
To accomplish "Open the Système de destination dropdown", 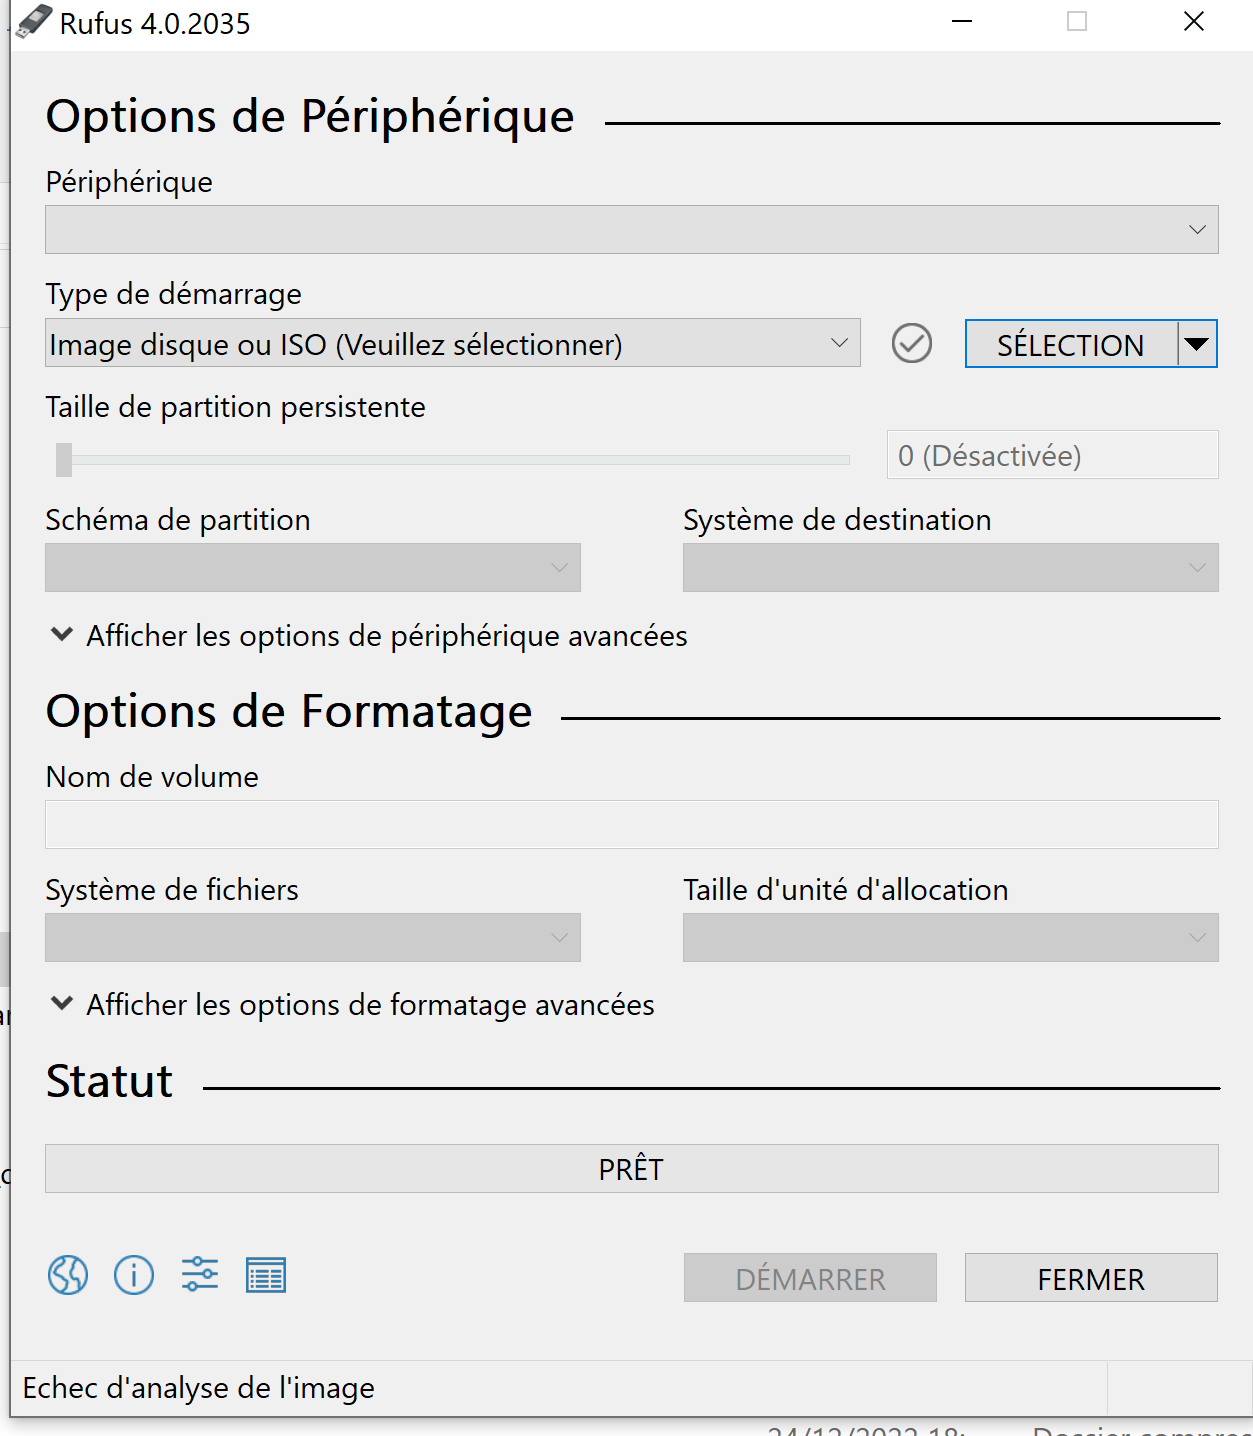I will (x=951, y=568).
